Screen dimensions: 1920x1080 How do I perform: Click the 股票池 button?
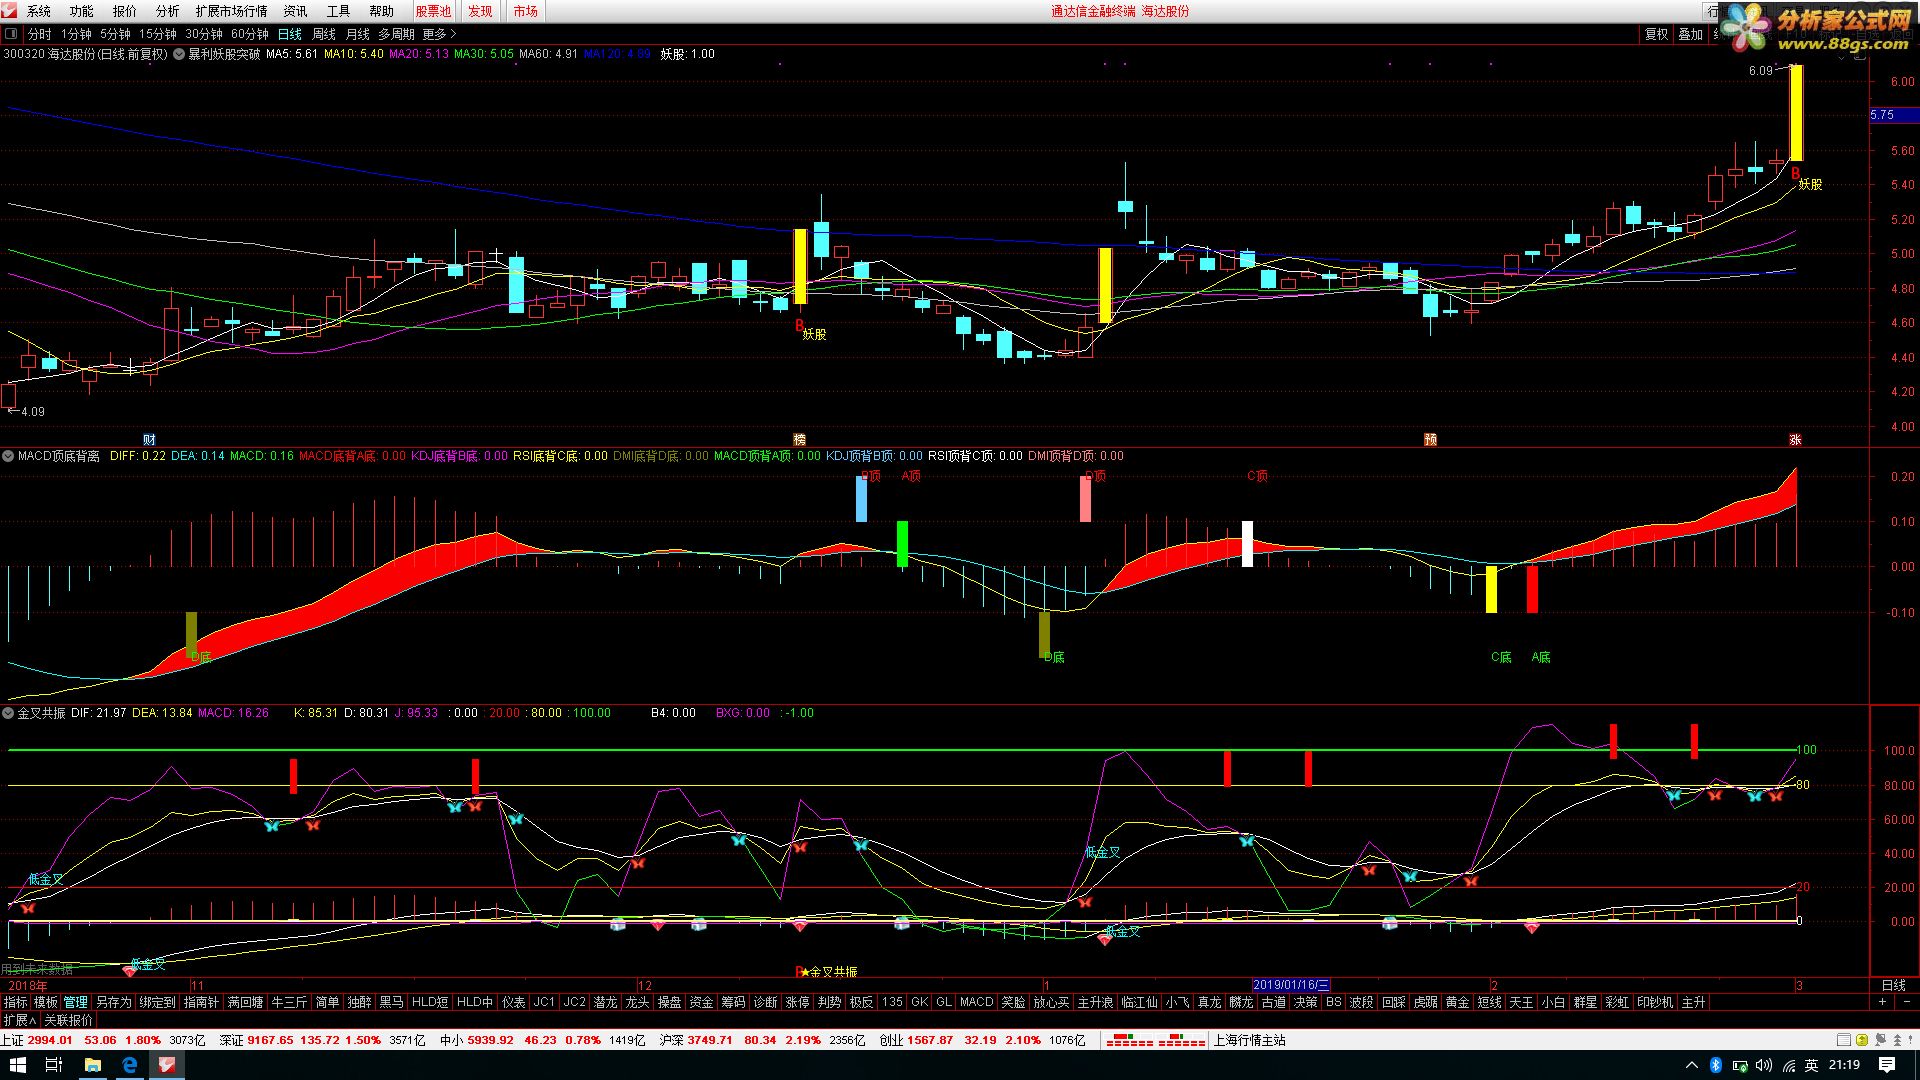433,11
